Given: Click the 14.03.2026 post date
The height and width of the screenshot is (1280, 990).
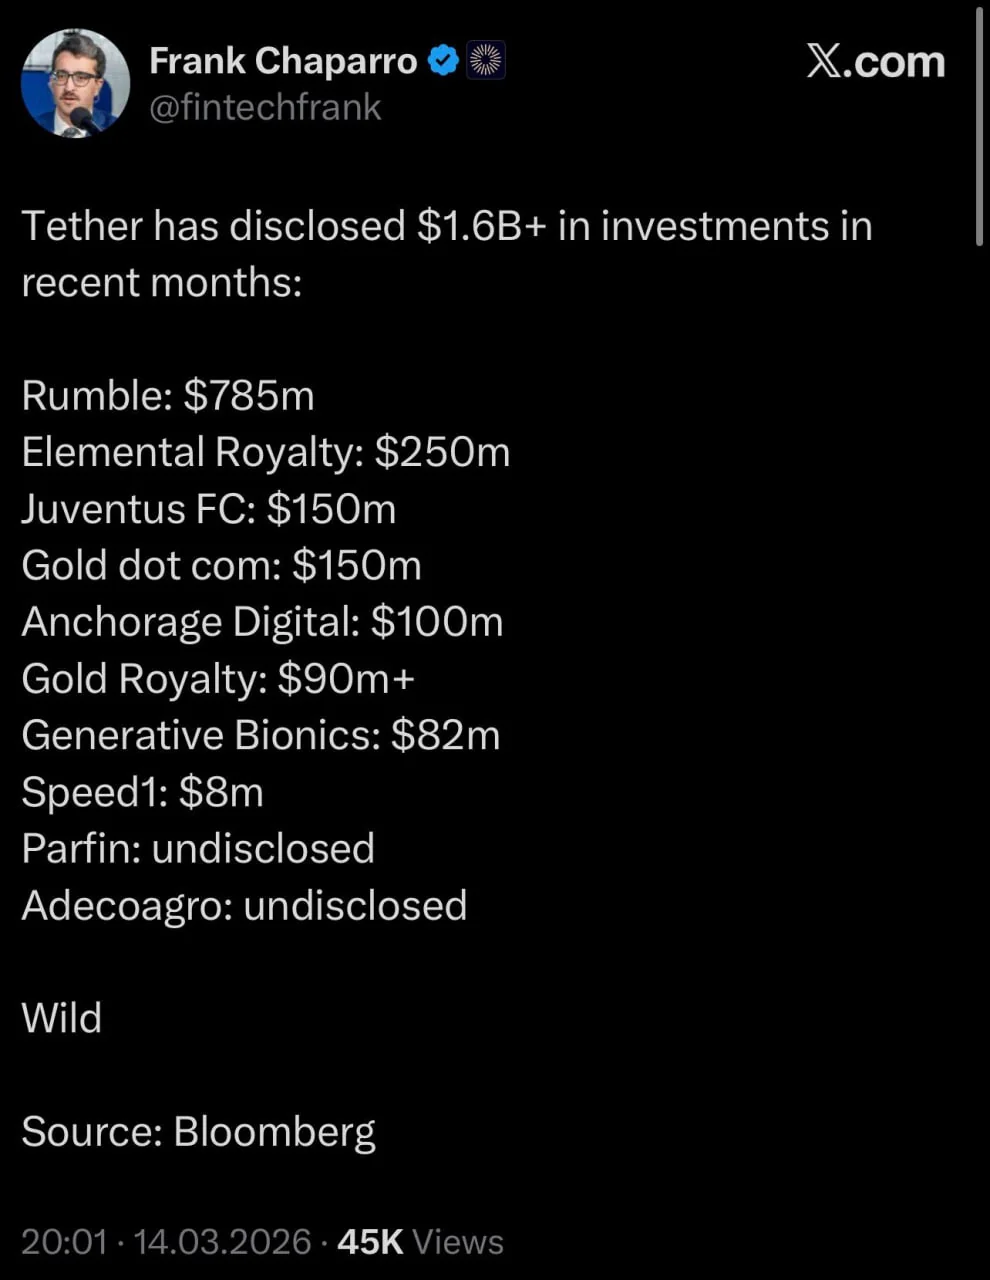Looking at the screenshot, I should 222,1241.
